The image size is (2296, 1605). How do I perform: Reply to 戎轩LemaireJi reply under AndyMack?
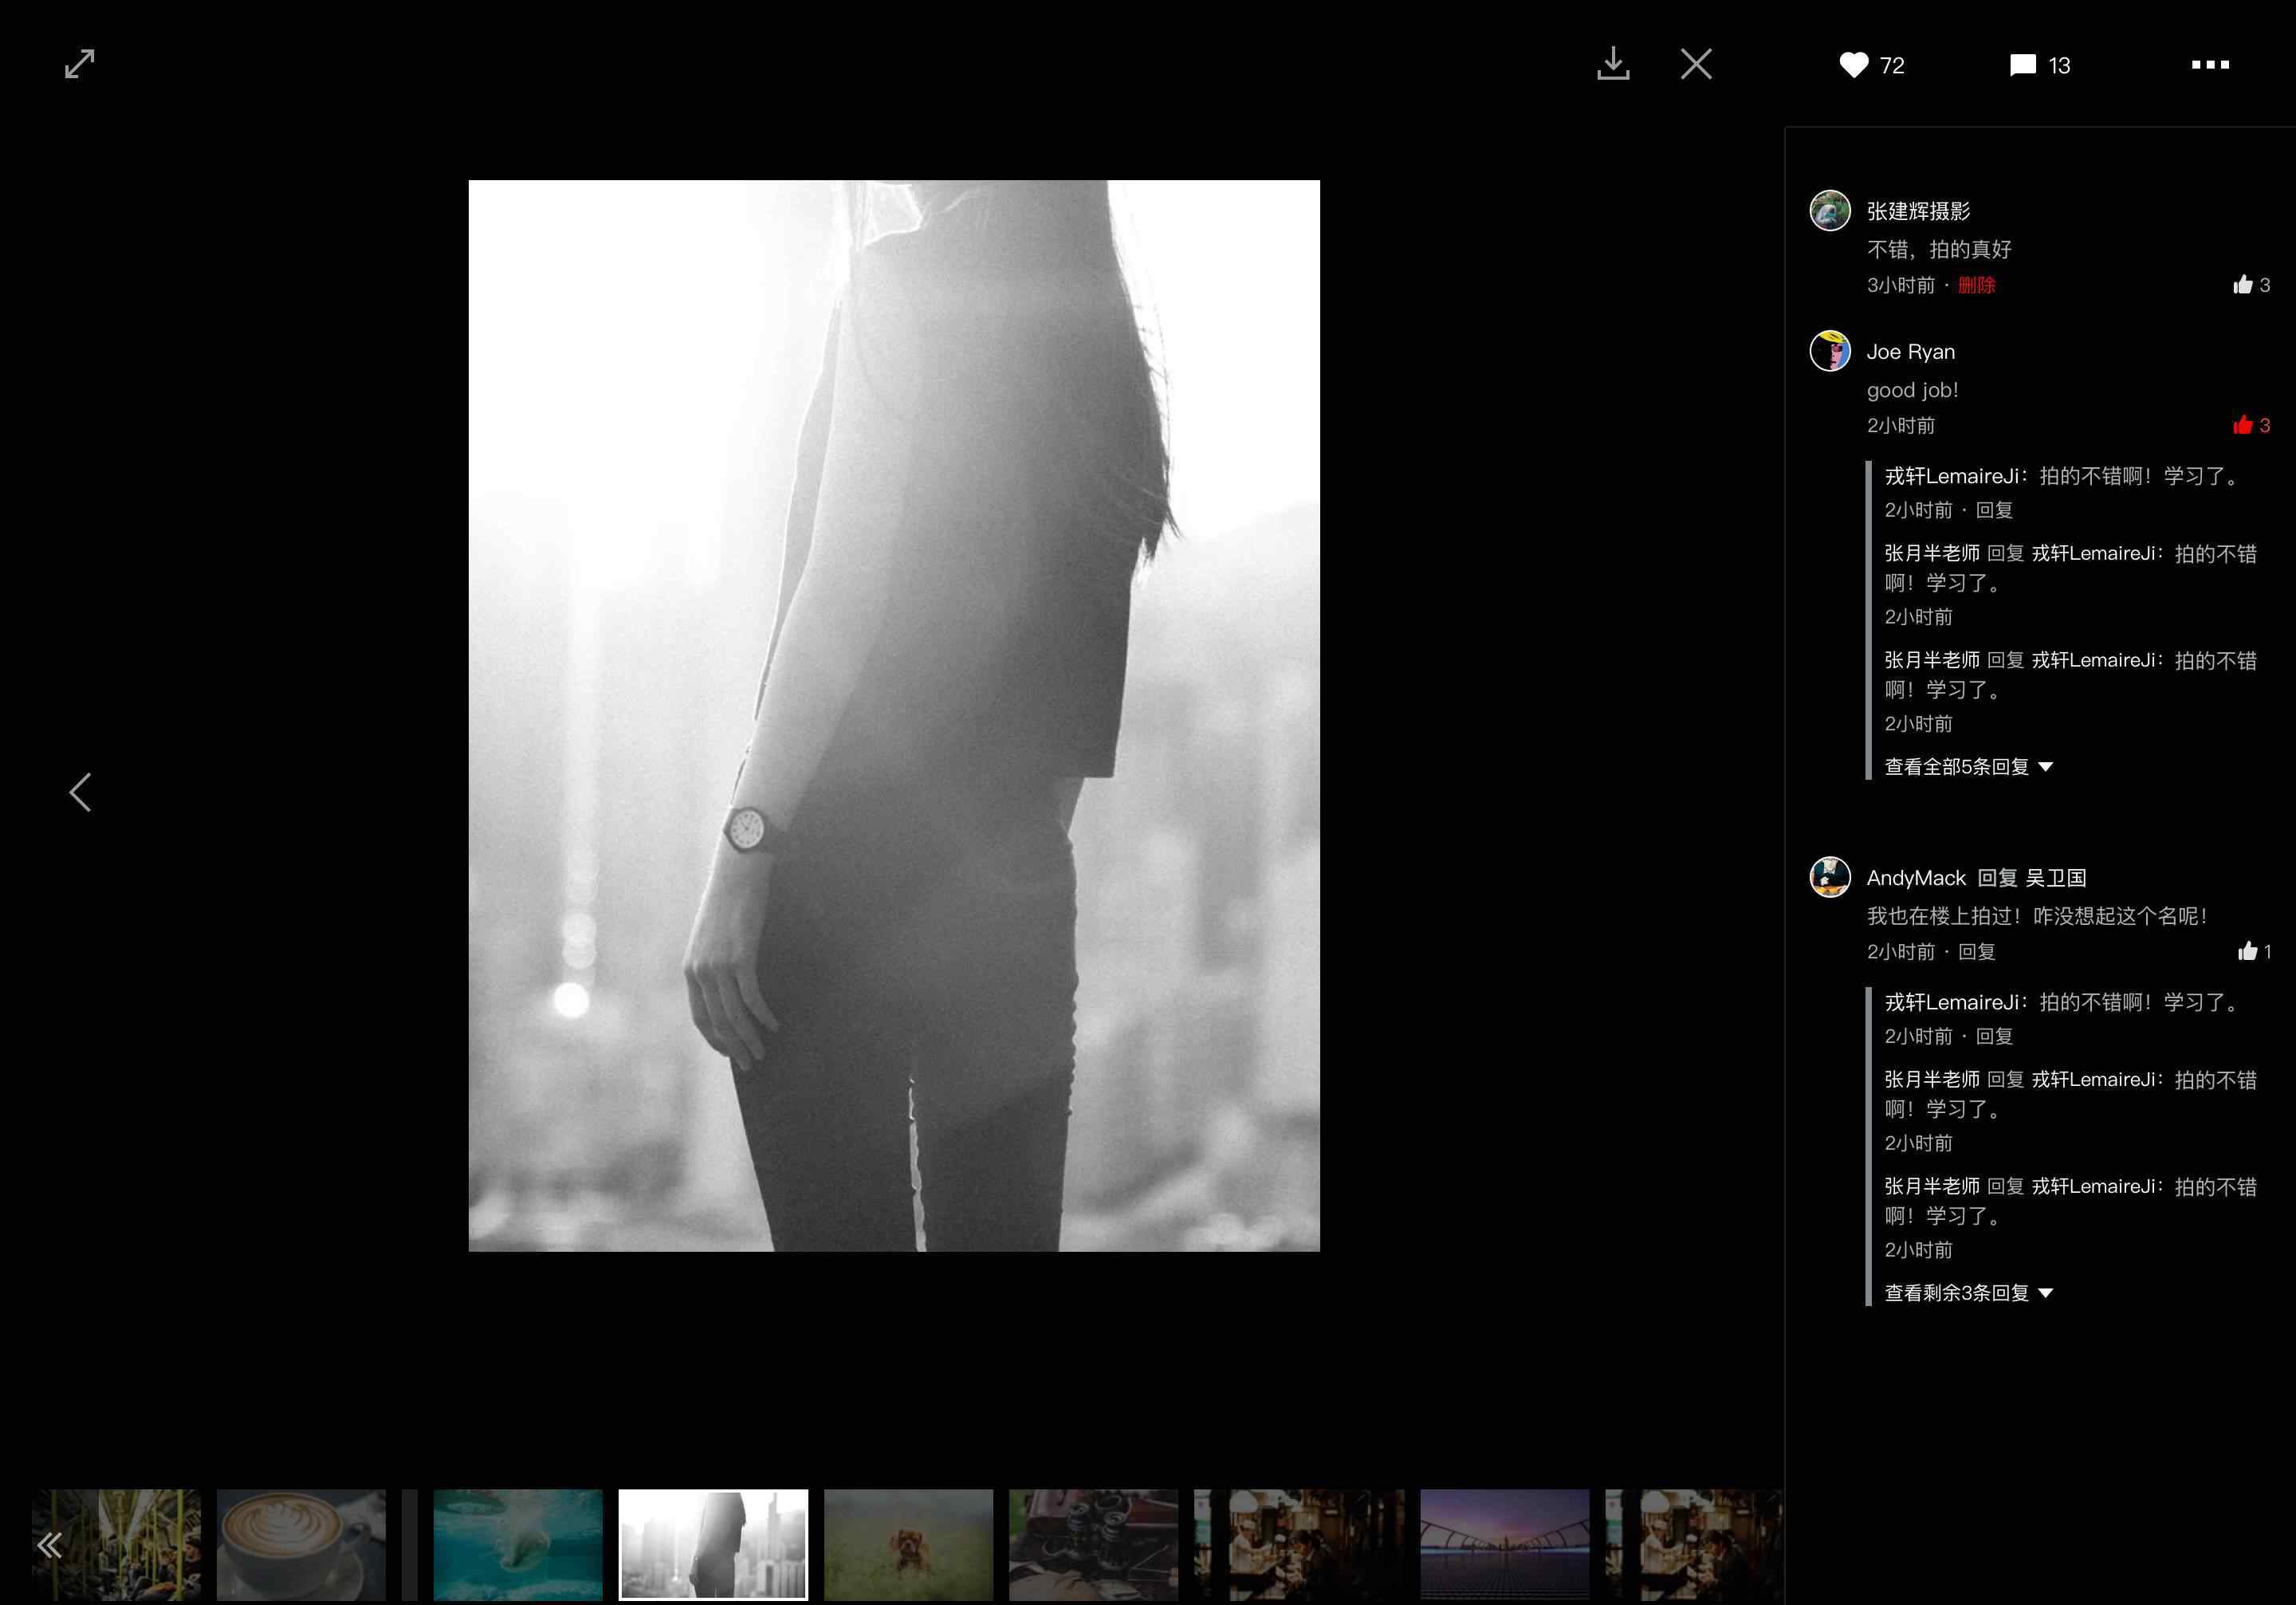pos(1994,1036)
